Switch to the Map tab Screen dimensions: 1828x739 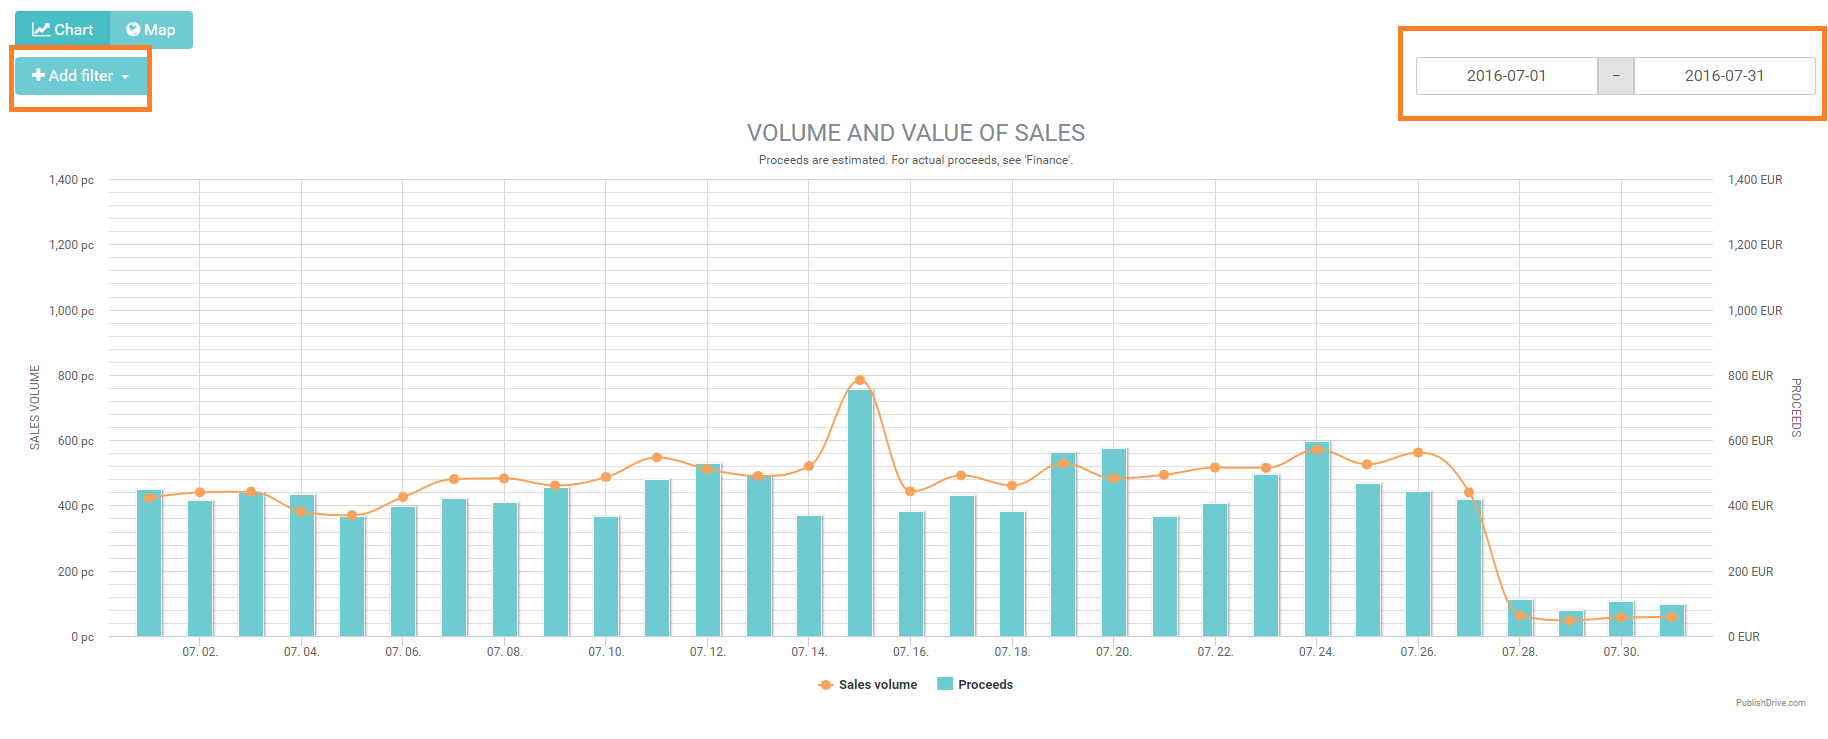(151, 30)
